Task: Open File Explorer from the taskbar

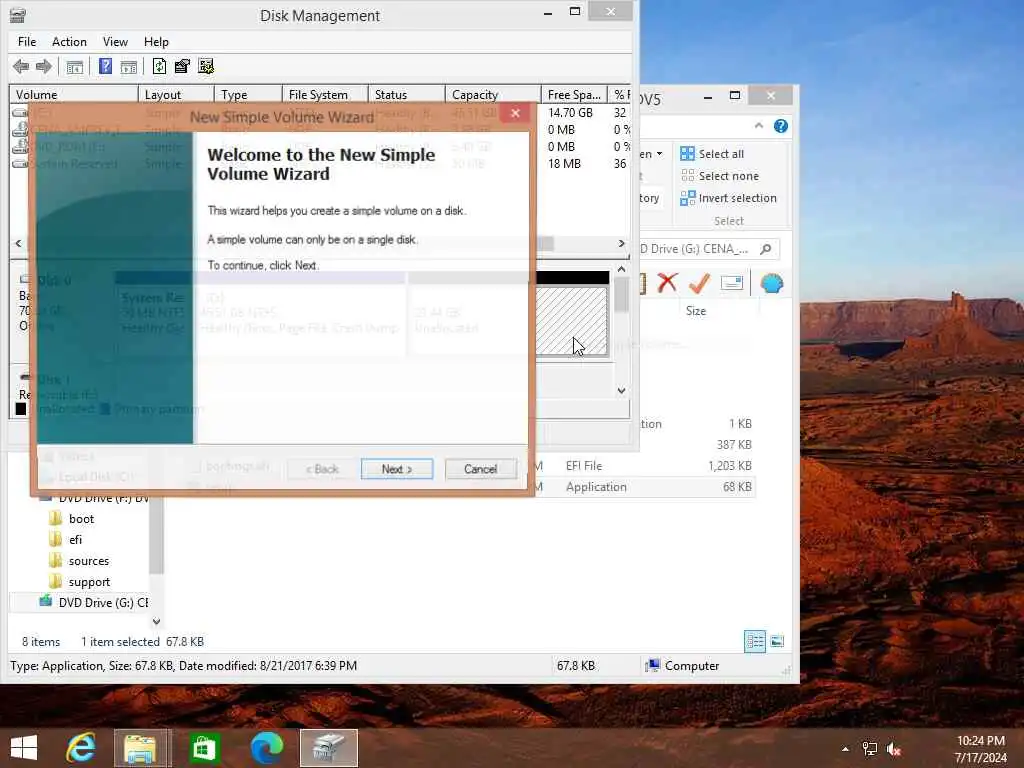Action: pos(141,748)
